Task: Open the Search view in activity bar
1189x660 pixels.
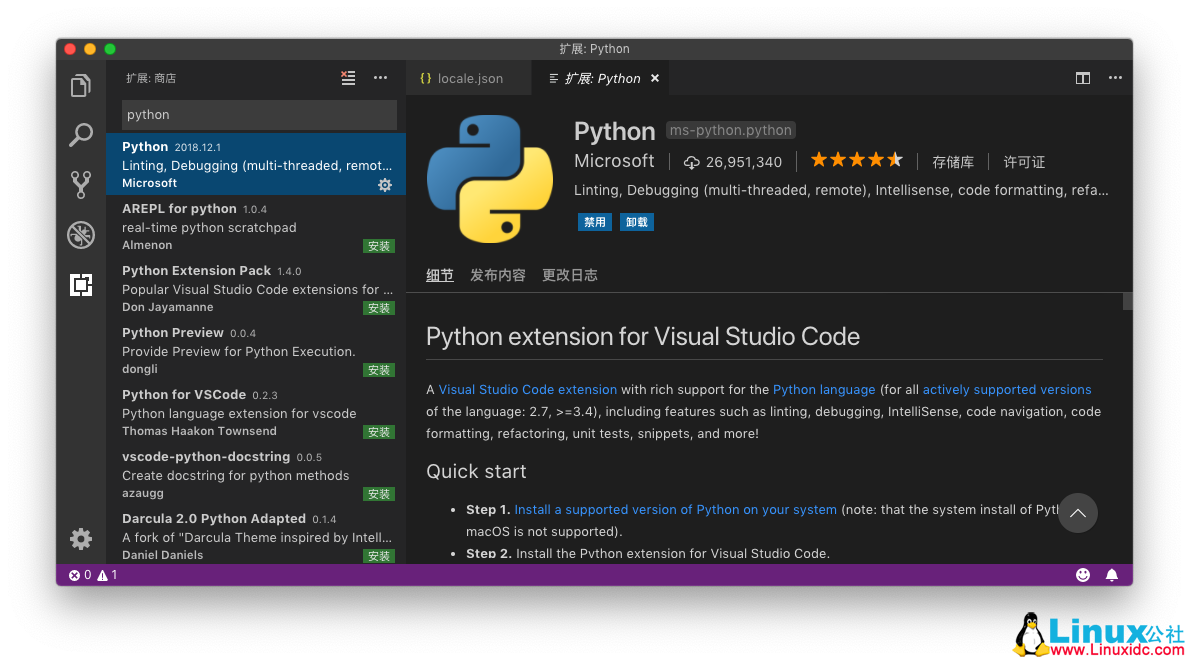Action: (x=81, y=135)
